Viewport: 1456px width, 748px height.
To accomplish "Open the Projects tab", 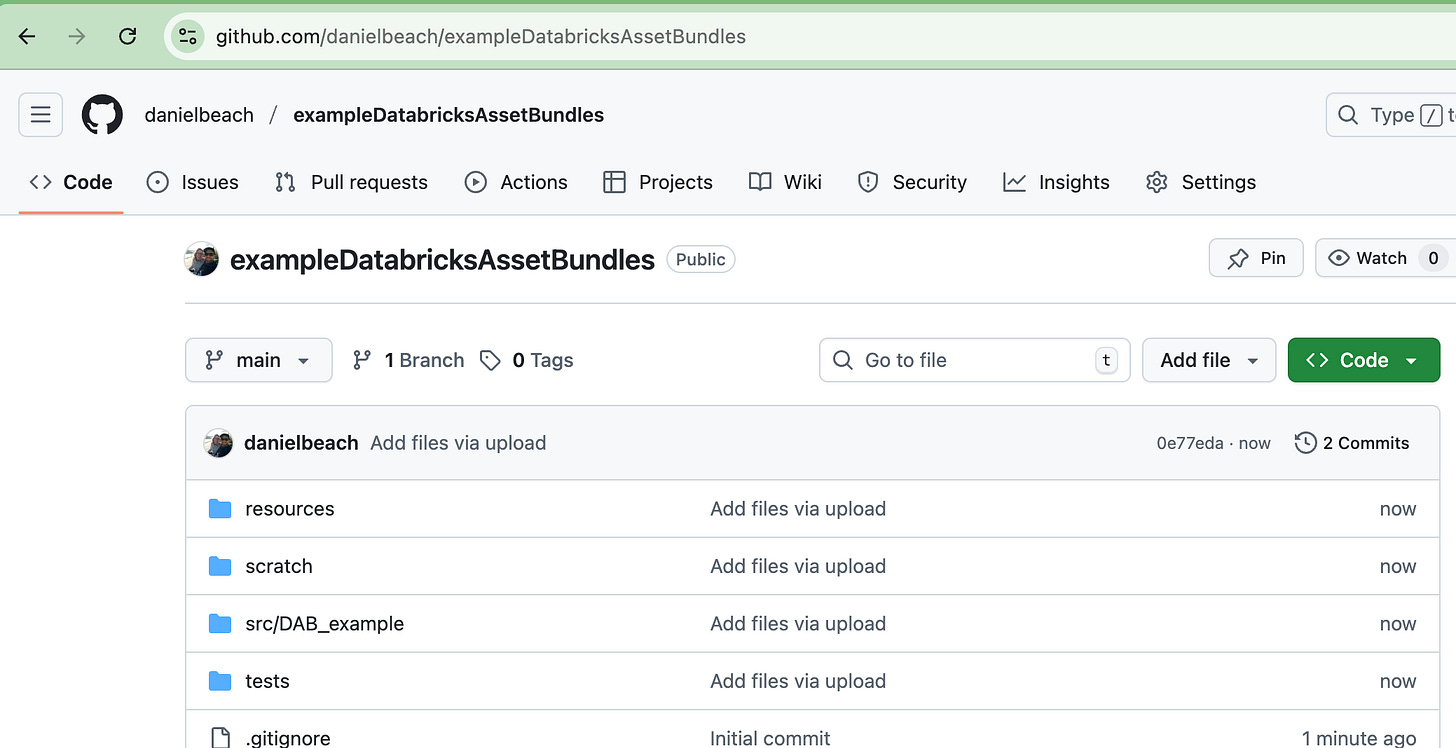I will [x=658, y=182].
